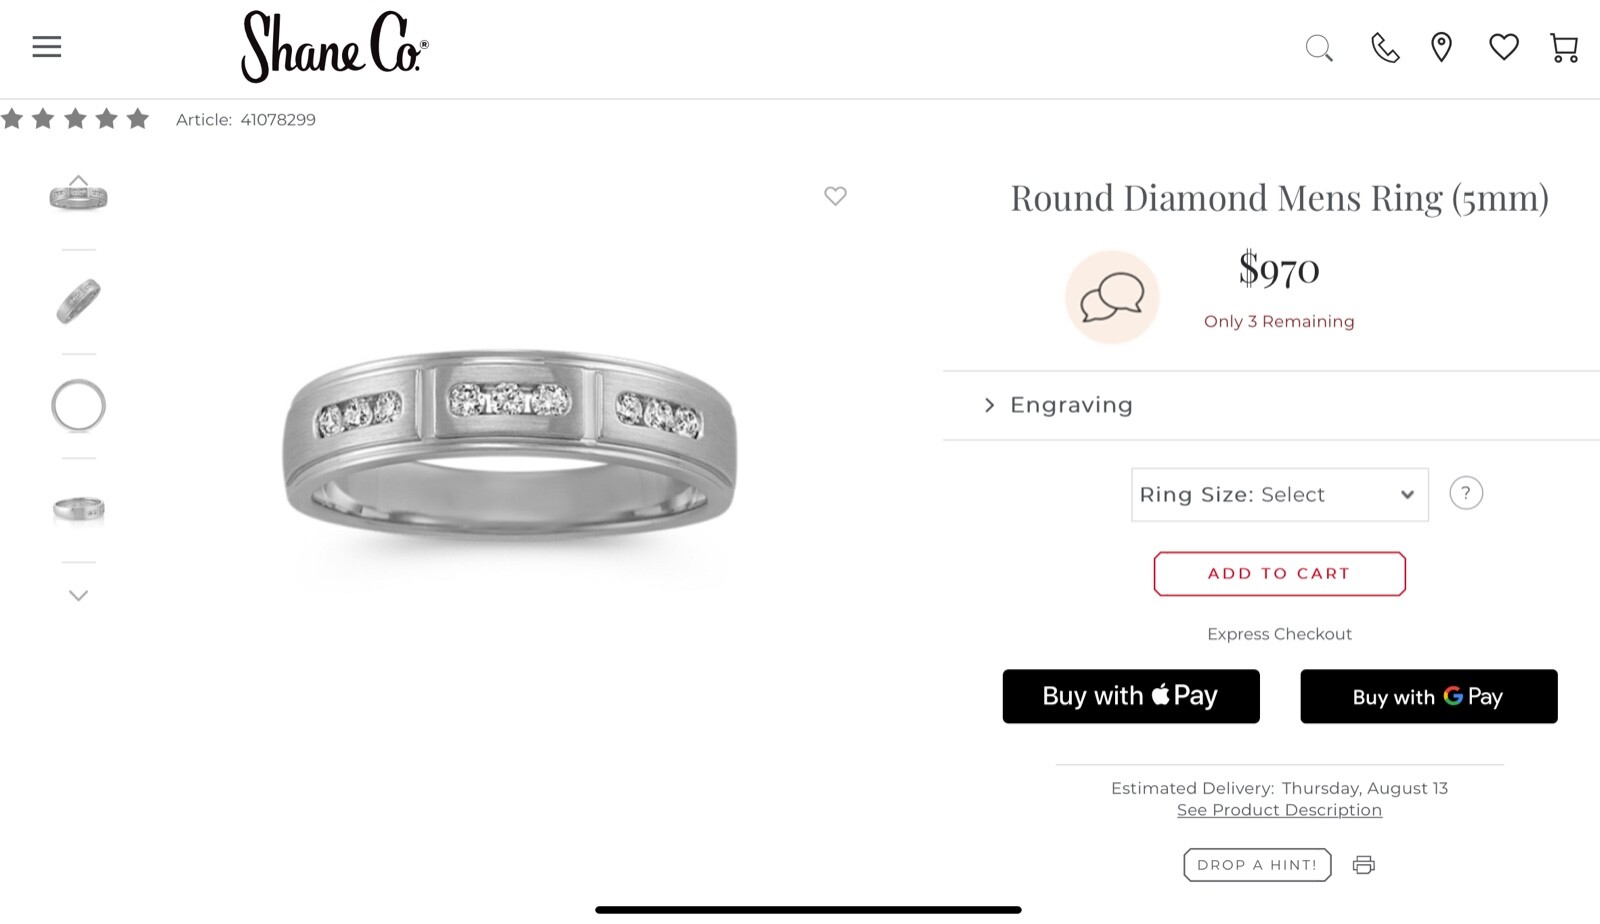Screen dimensions: 1600x924
Task: Click the Add to Cart button
Action: (x=1279, y=574)
